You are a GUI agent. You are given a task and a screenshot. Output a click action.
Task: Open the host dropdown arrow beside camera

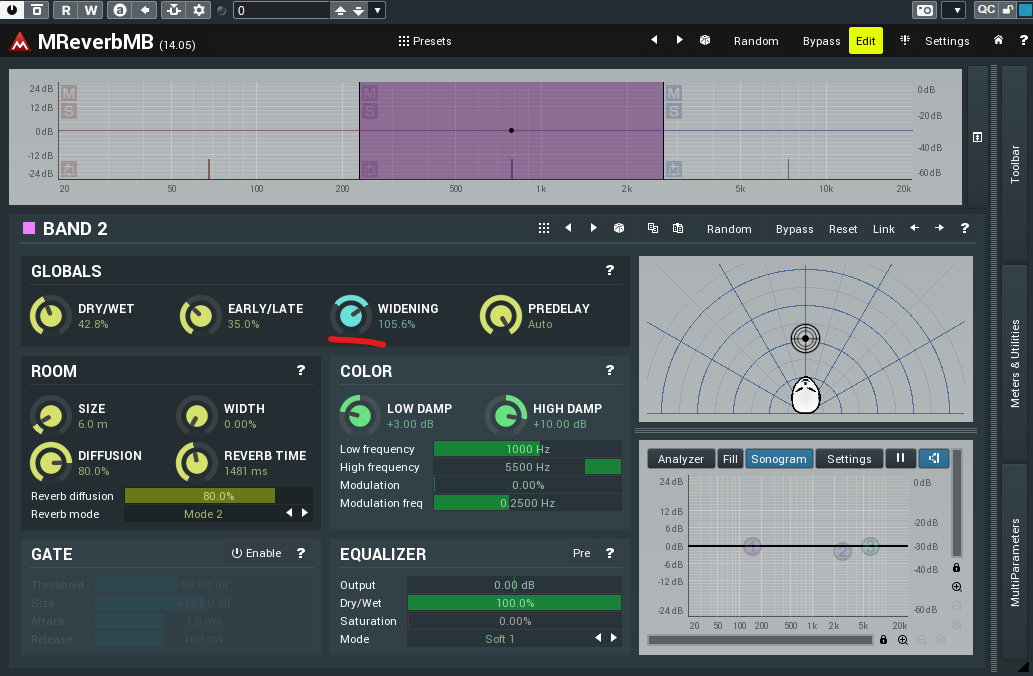click(x=955, y=10)
